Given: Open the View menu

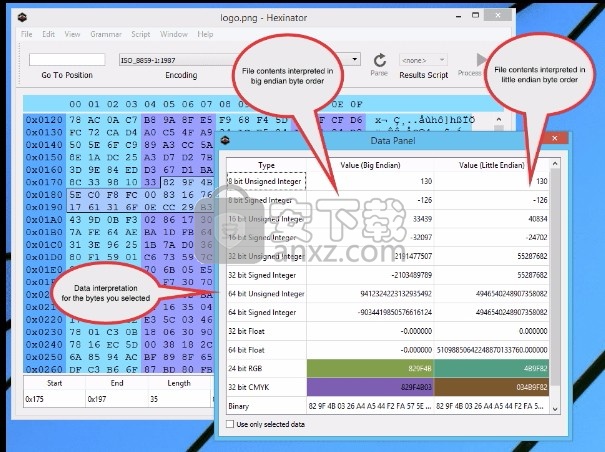Looking at the screenshot, I should click(72, 34).
